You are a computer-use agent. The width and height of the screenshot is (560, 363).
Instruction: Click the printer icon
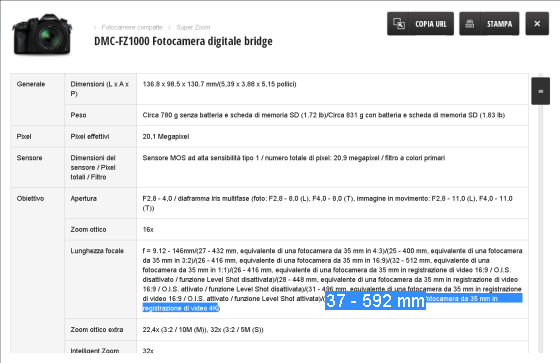click(x=470, y=24)
